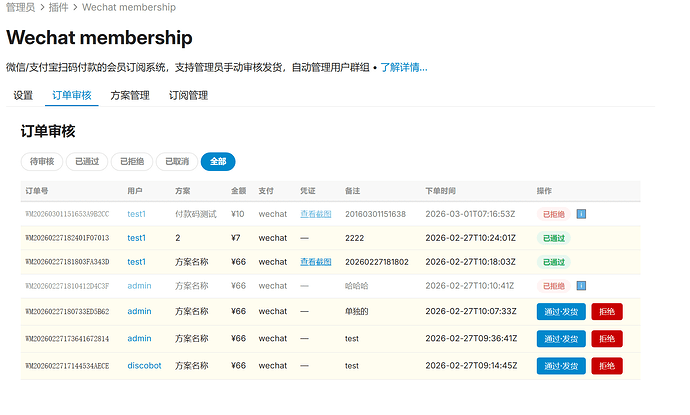690x415 pixels.
Task: Open the 订单审核 tab
Action: tap(71, 96)
